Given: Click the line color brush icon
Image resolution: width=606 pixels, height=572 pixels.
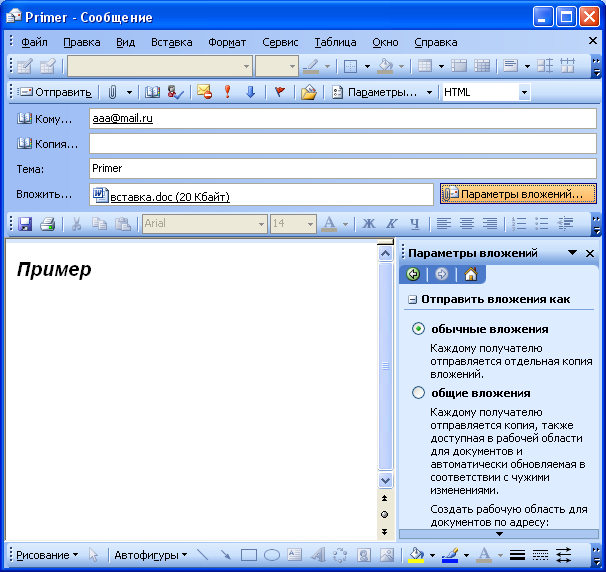Looking at the screenshot, I should click(x=450, y=555).
